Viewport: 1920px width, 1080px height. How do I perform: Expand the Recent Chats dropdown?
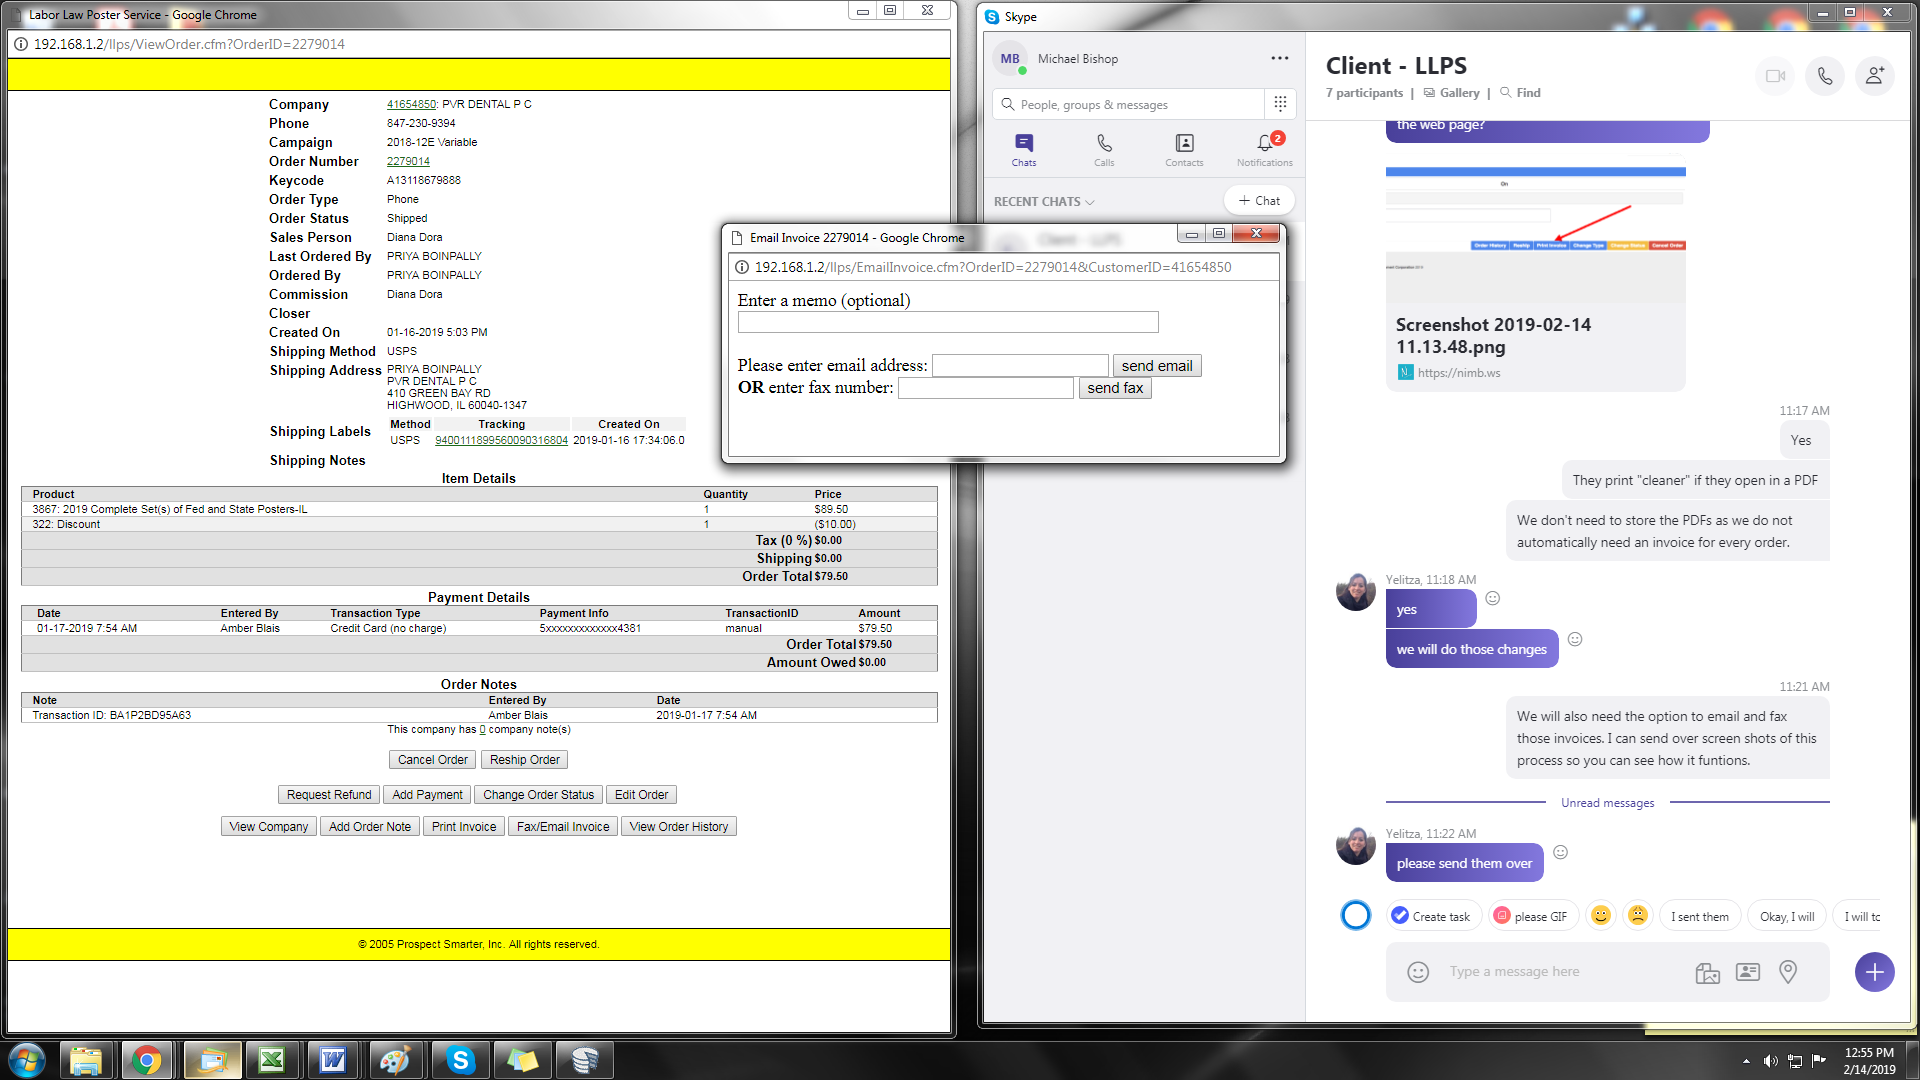[1044, 202]
